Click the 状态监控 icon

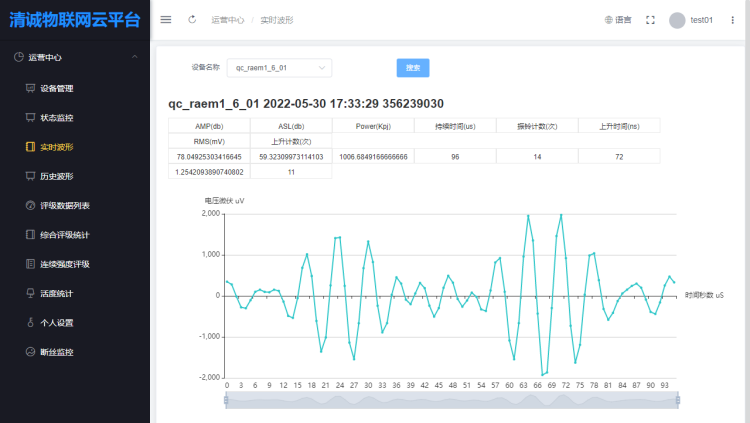(30, 117)
